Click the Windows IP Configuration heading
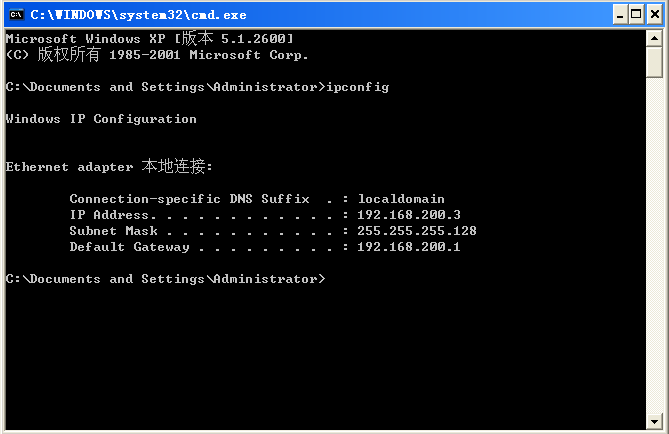This screenshot has height=434, width=669. click(x=101, y=119)
